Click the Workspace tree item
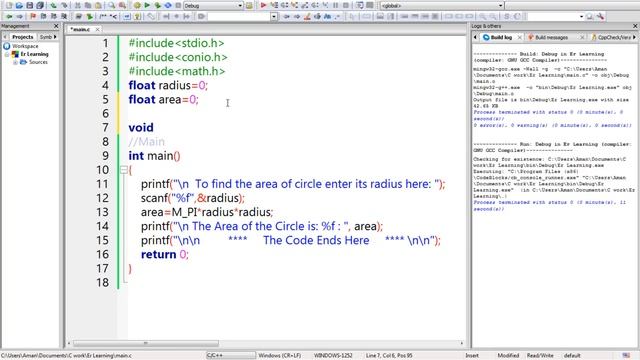The height and width of the screenshot is (360, 640). [x=25, y=46]
